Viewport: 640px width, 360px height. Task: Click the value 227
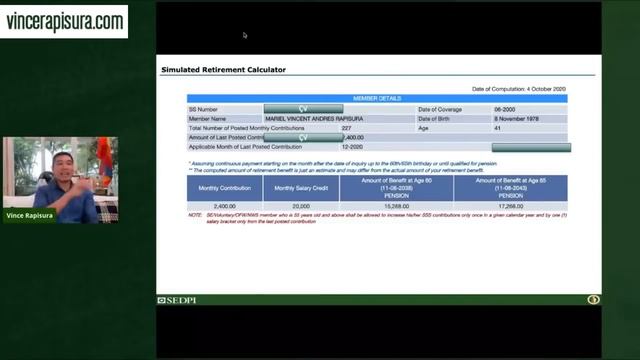point(346,128)
